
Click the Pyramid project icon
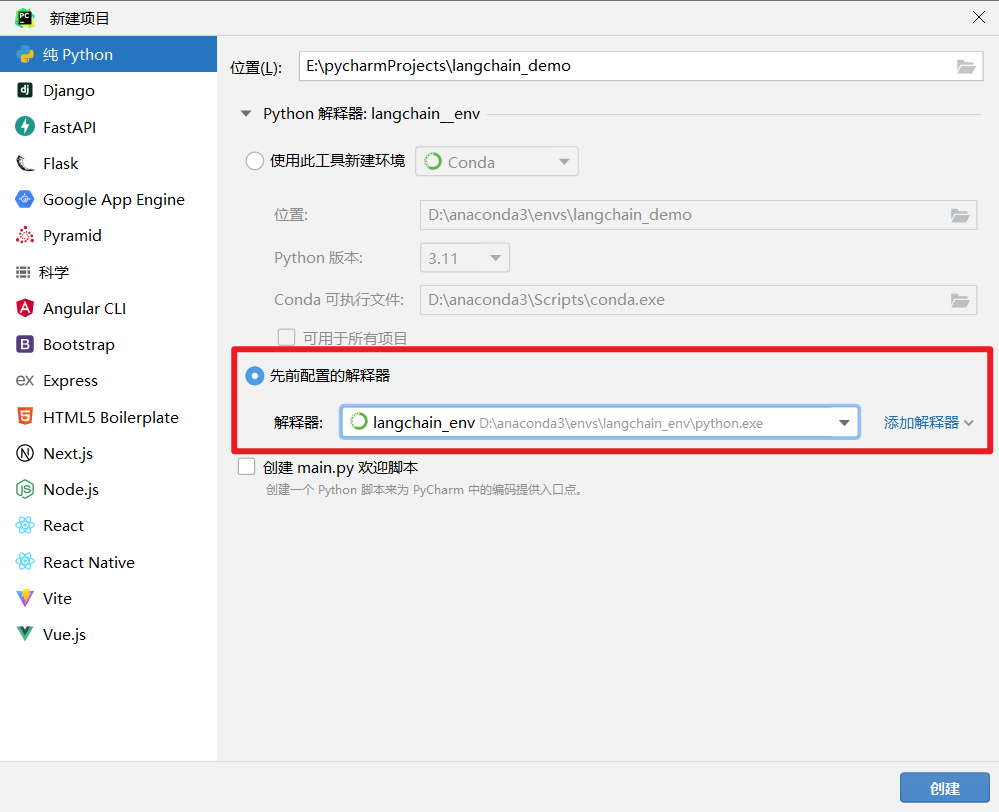[25, 235]
